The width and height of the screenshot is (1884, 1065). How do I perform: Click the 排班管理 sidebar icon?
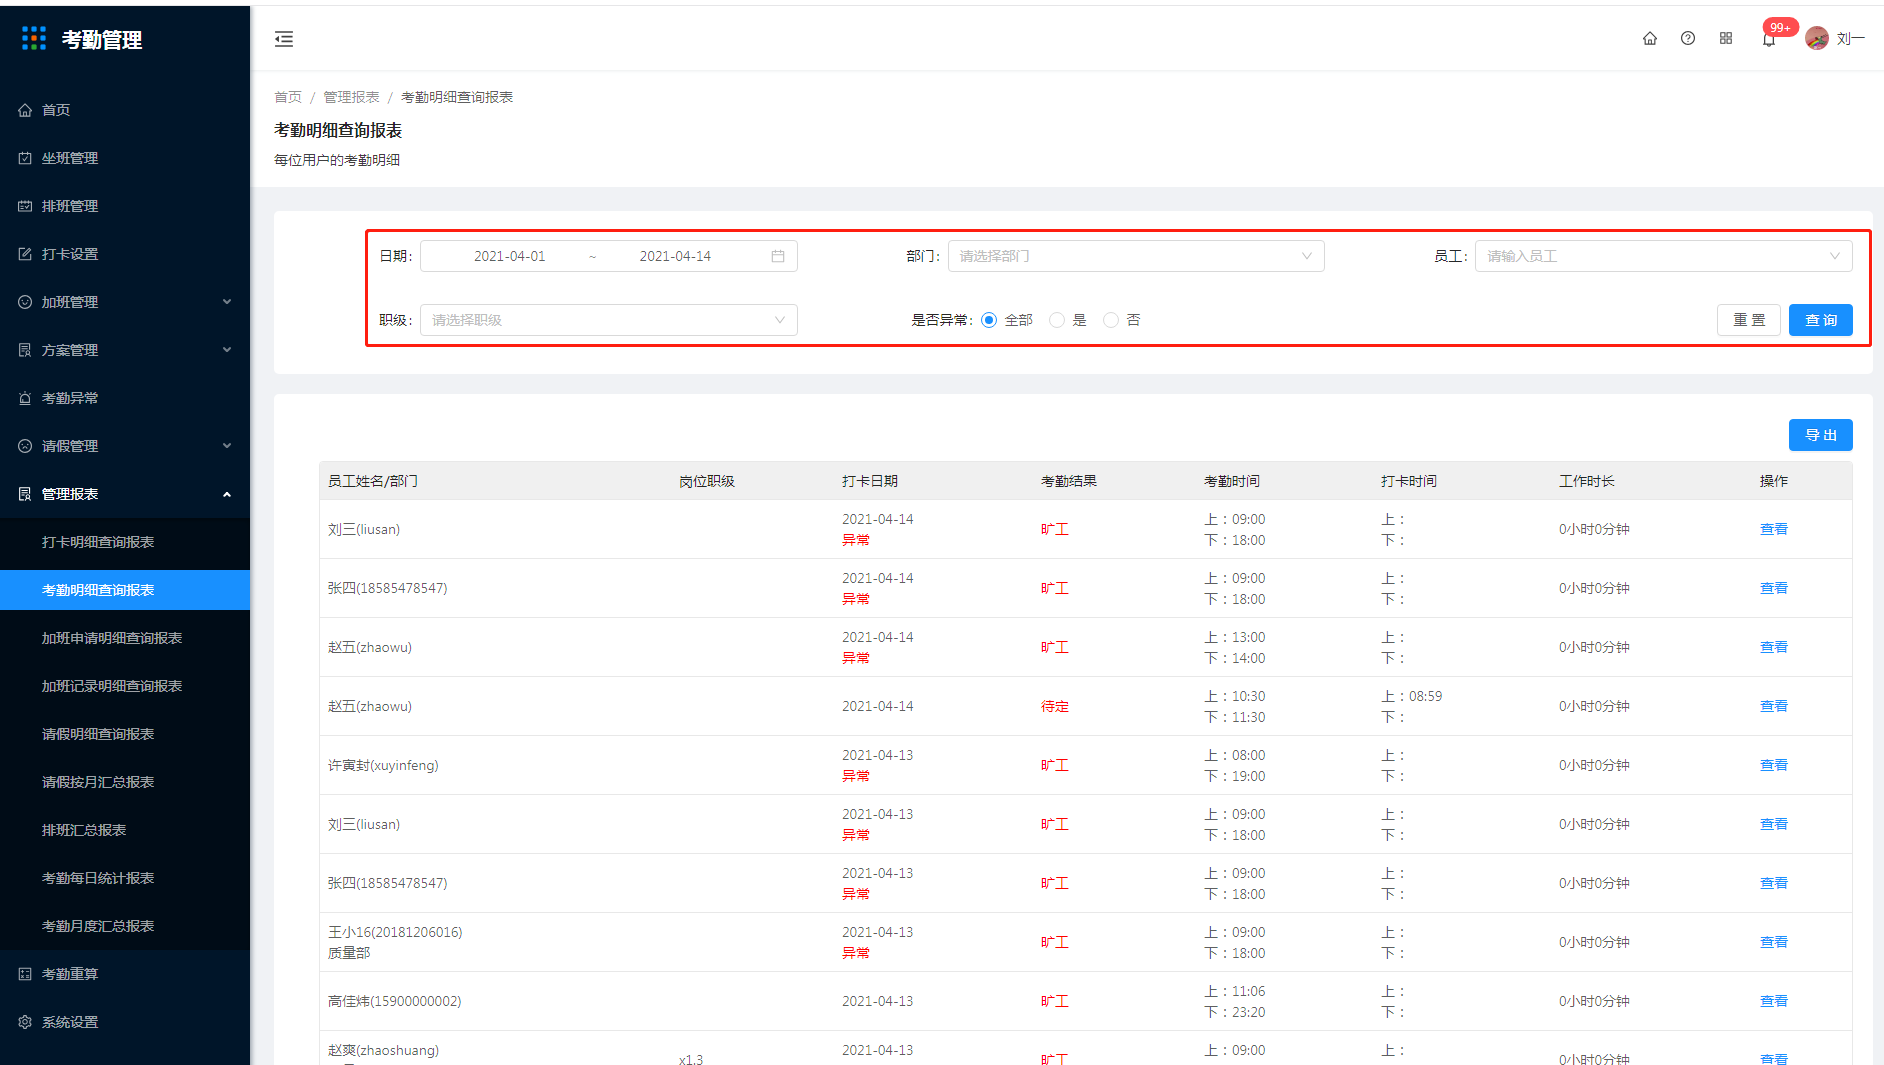click(25, 206)
